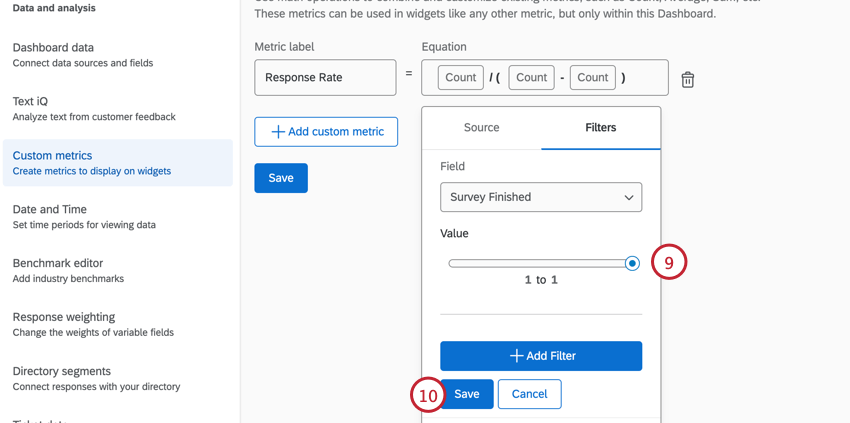Select the second Count in the equation
This screenshot has width=850, height=423.
(x=531, y=78)
